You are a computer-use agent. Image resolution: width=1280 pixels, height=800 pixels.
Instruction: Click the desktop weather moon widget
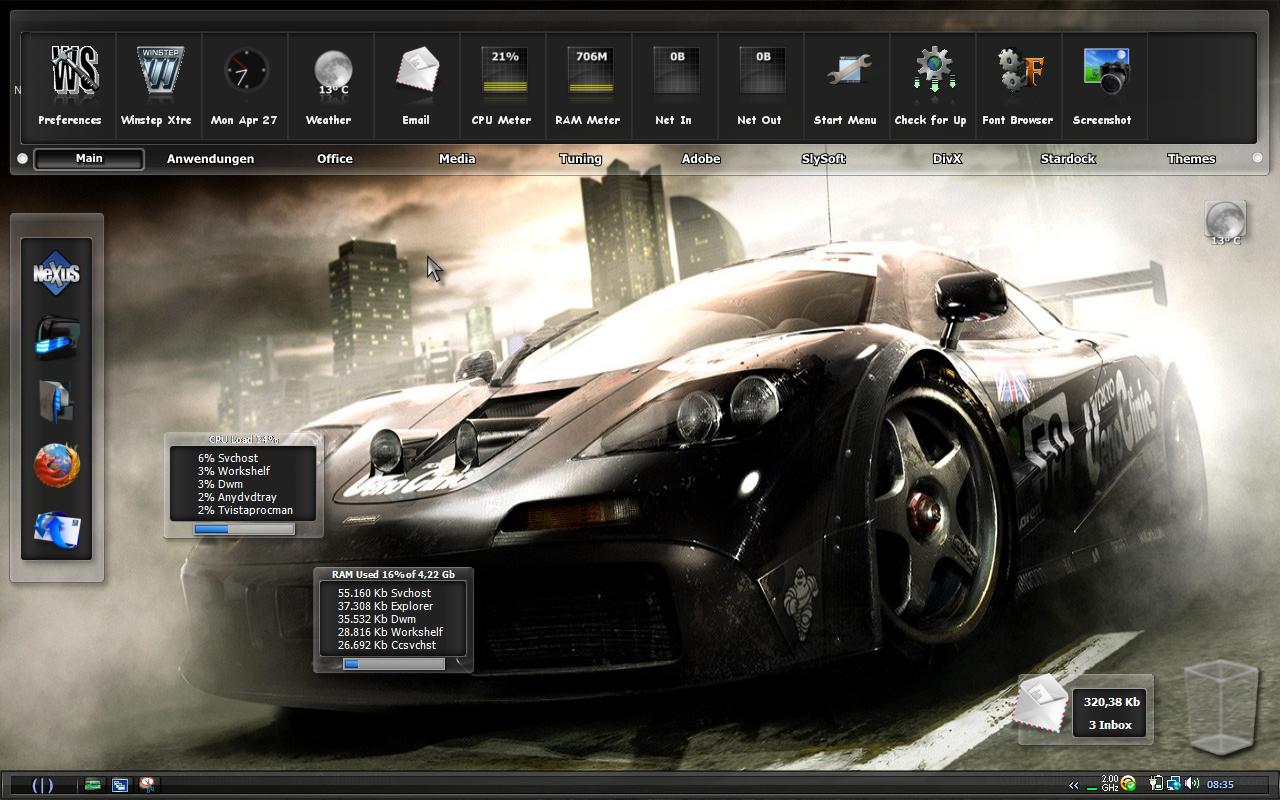(x=1225, y=221)
